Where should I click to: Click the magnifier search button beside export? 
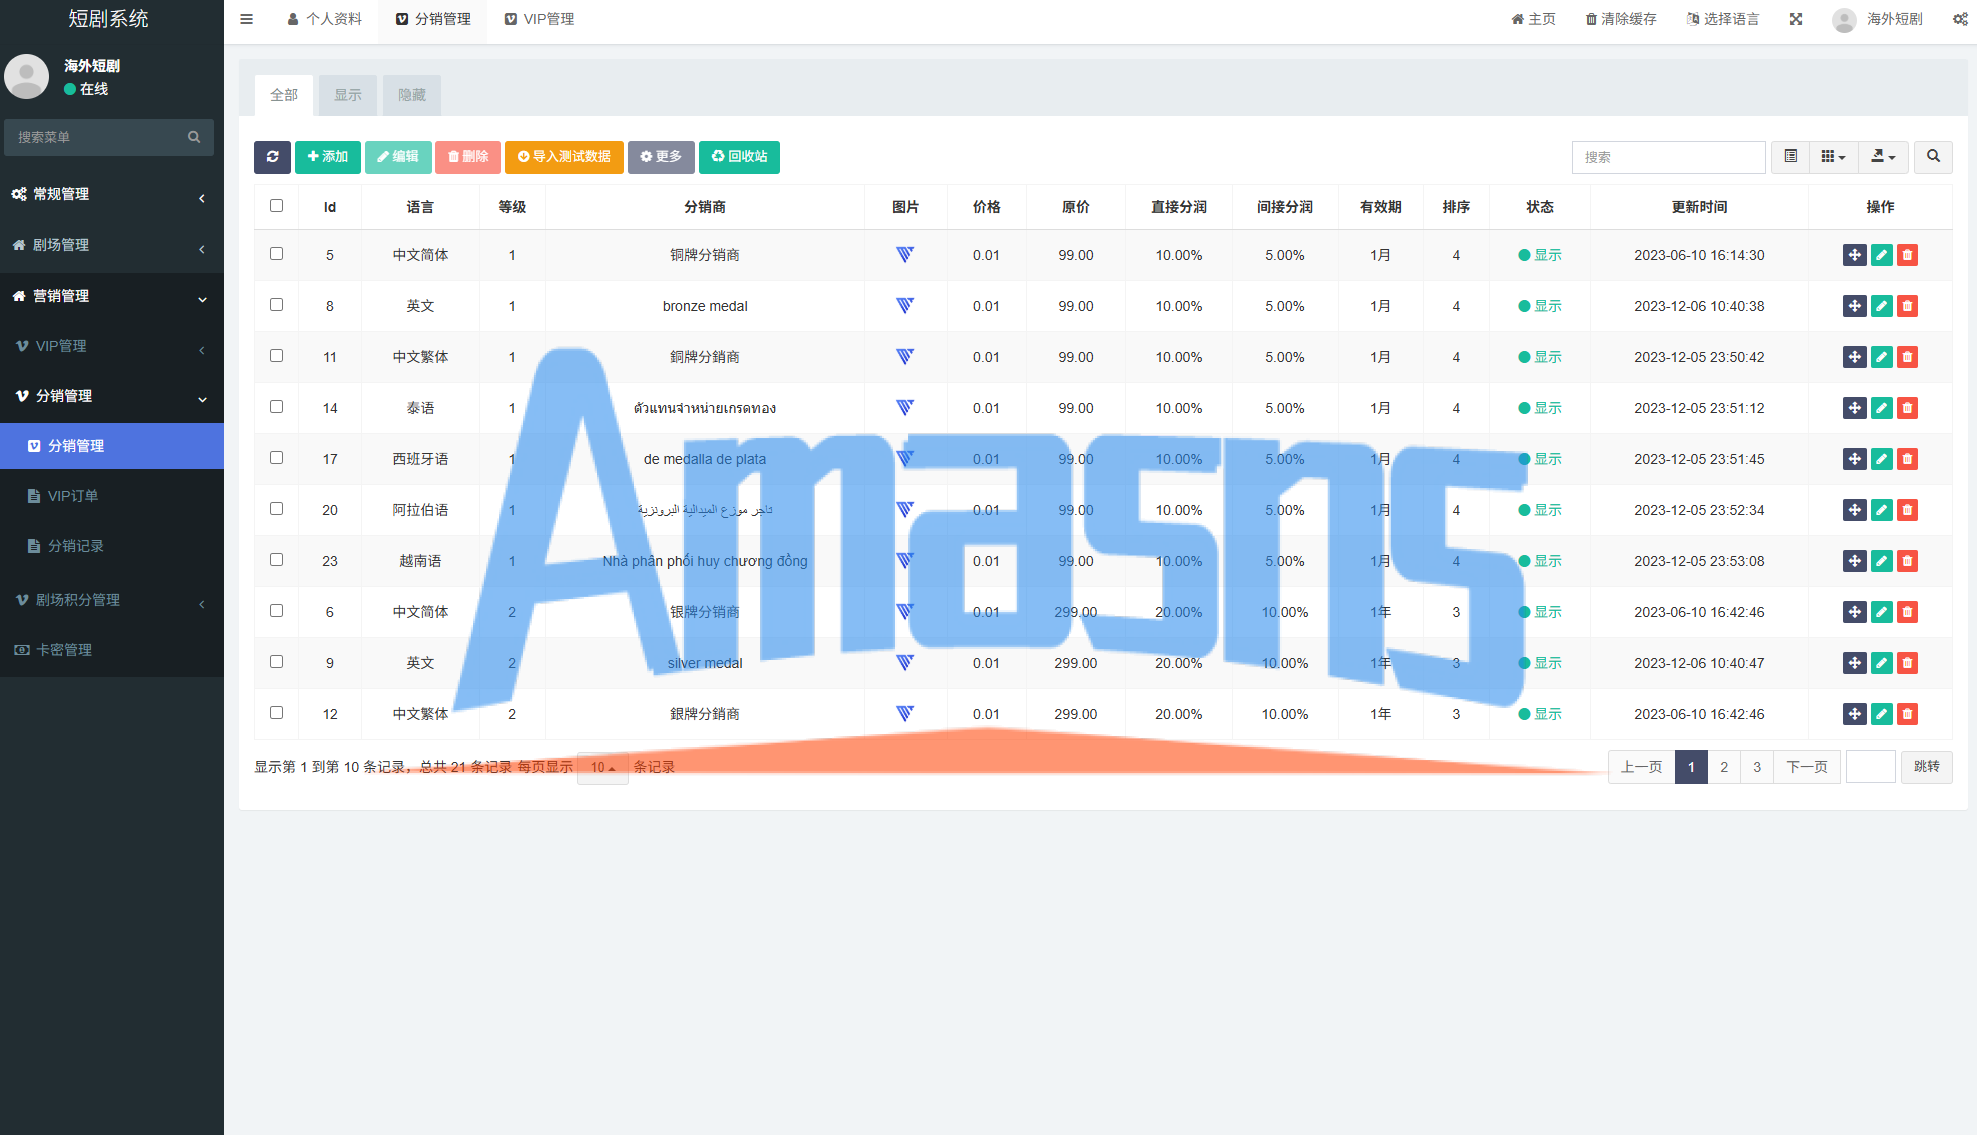[x=1933, y=157]
